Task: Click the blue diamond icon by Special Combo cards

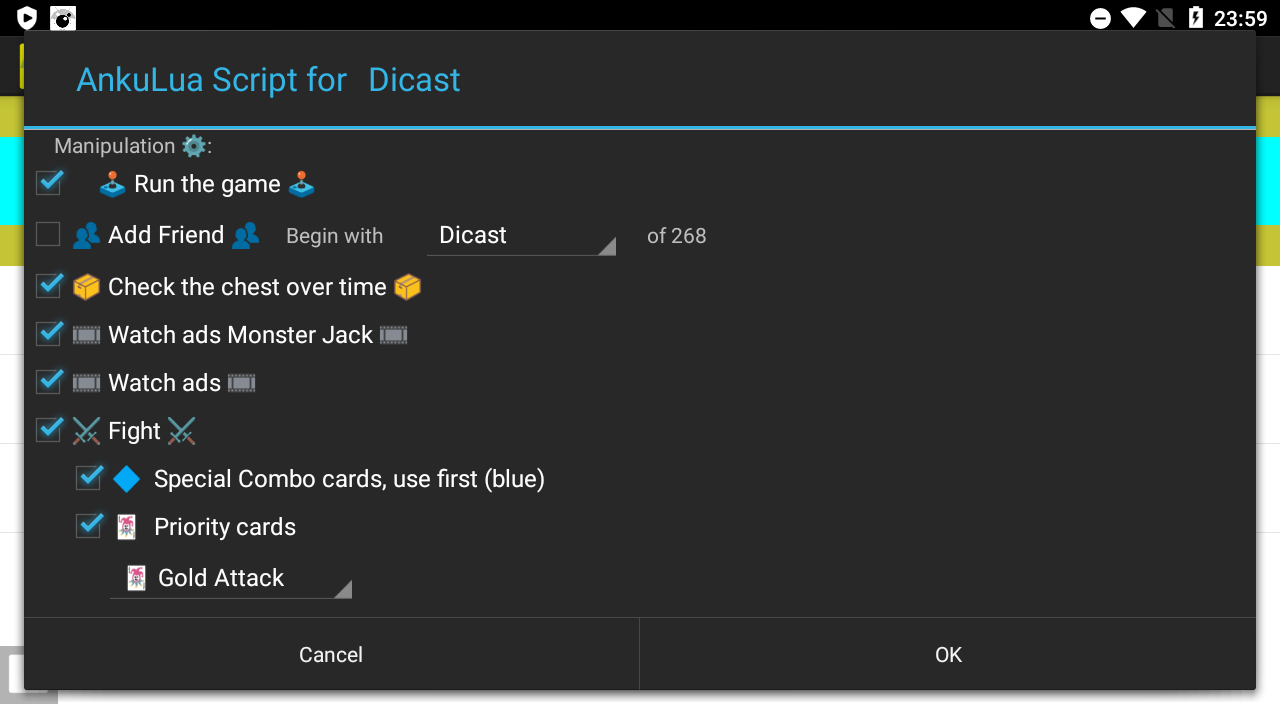Action: [x=127, y=479]
